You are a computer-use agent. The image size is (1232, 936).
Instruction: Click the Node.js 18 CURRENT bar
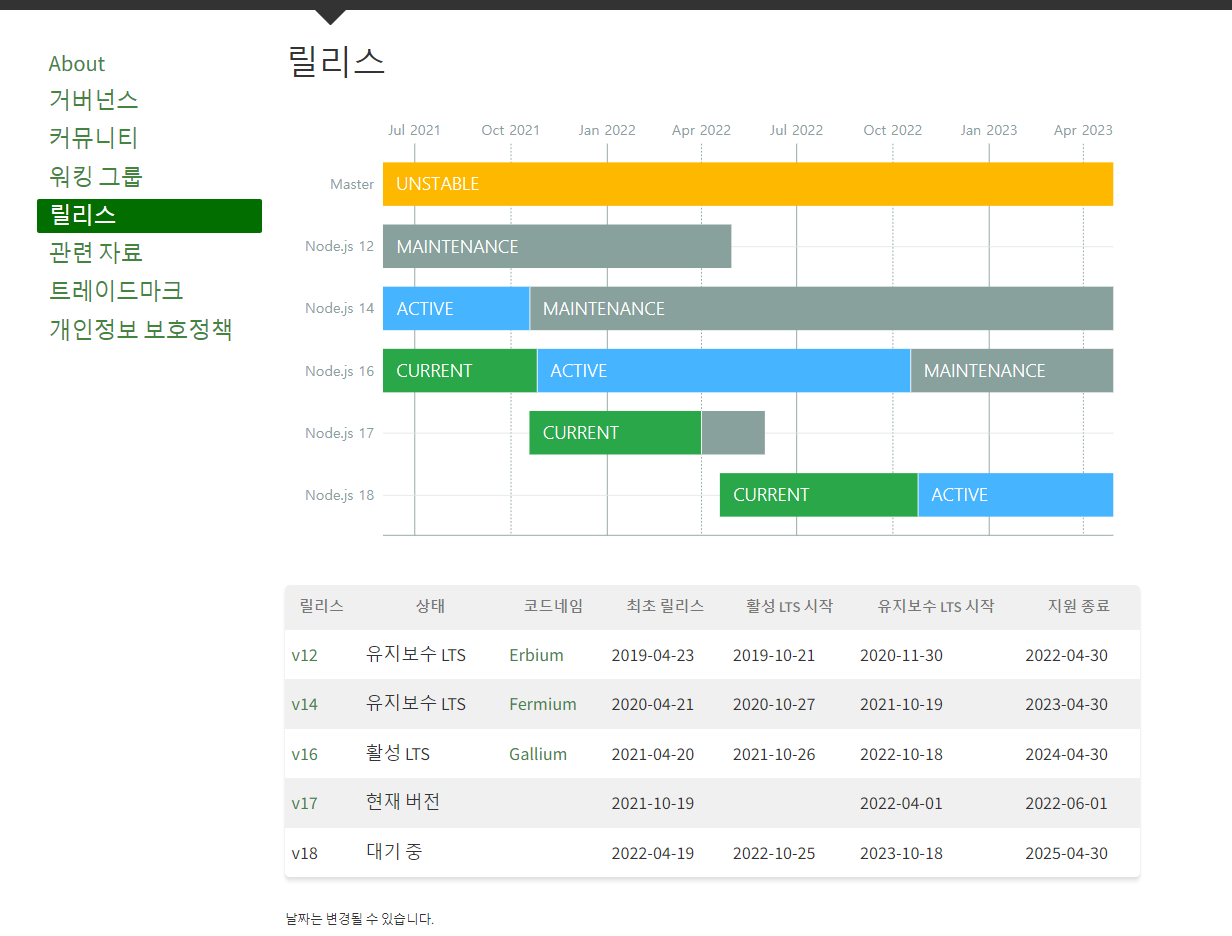(819, 494)
